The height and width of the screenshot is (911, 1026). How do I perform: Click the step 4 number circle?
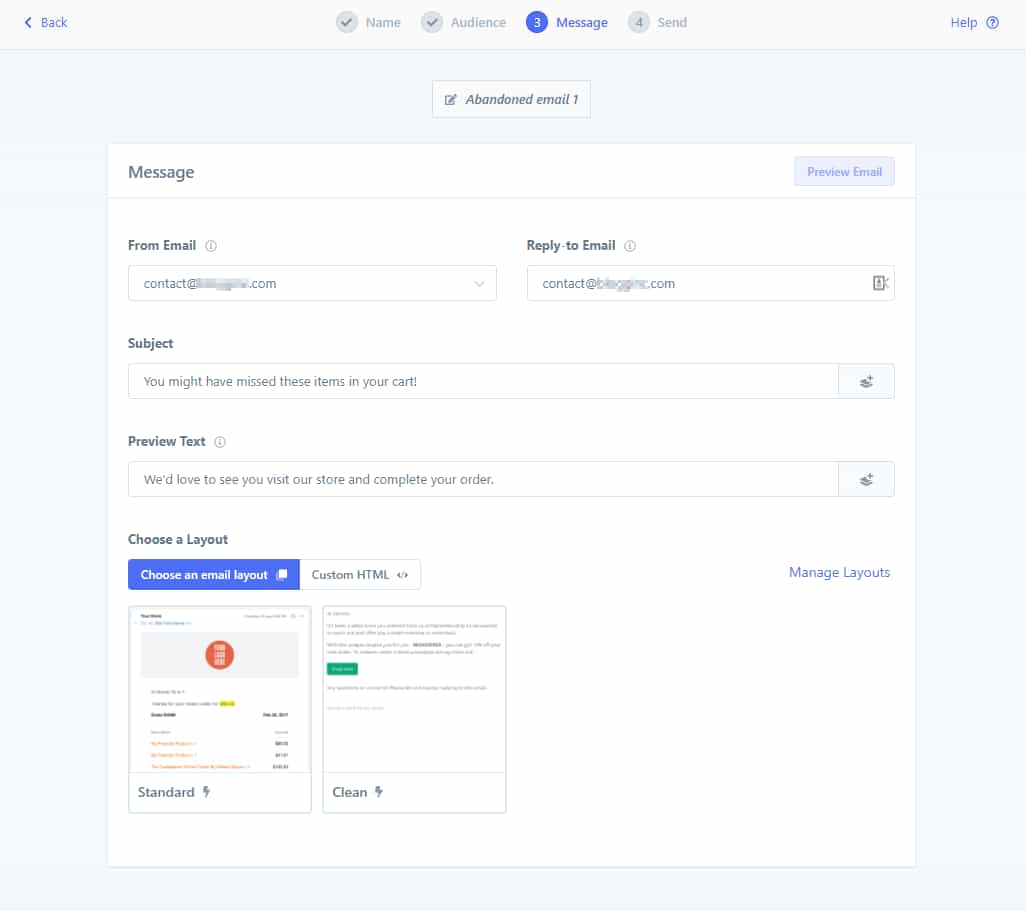639,22
